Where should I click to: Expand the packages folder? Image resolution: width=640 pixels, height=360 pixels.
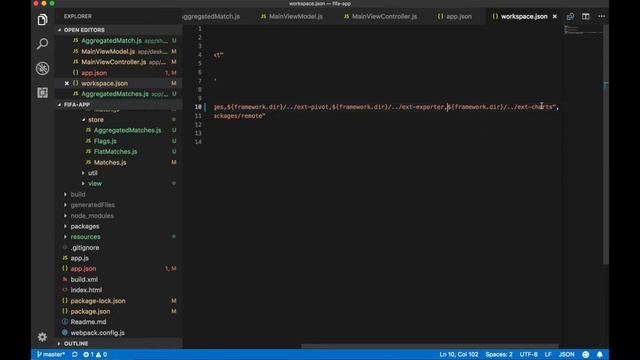[x=85, y=226]
